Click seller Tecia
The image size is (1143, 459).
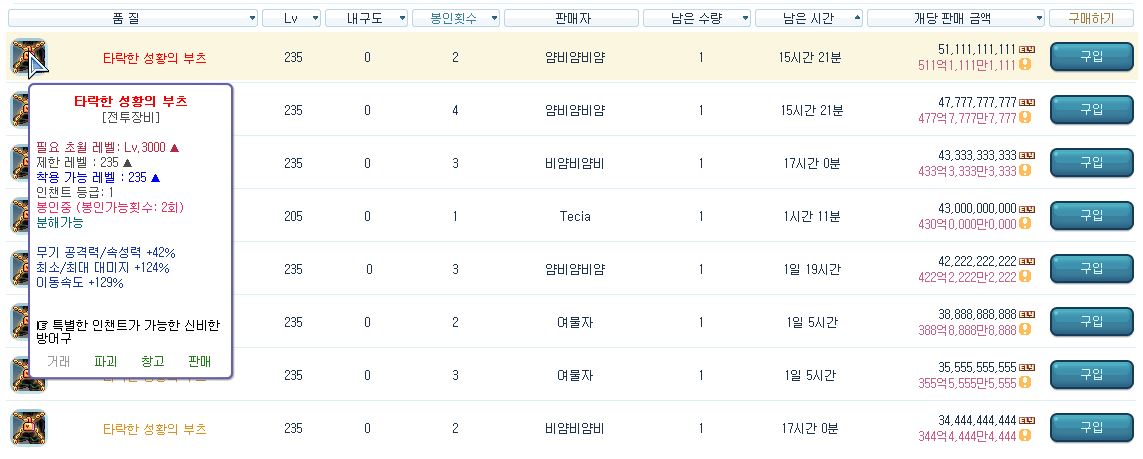tap(575, 216)
